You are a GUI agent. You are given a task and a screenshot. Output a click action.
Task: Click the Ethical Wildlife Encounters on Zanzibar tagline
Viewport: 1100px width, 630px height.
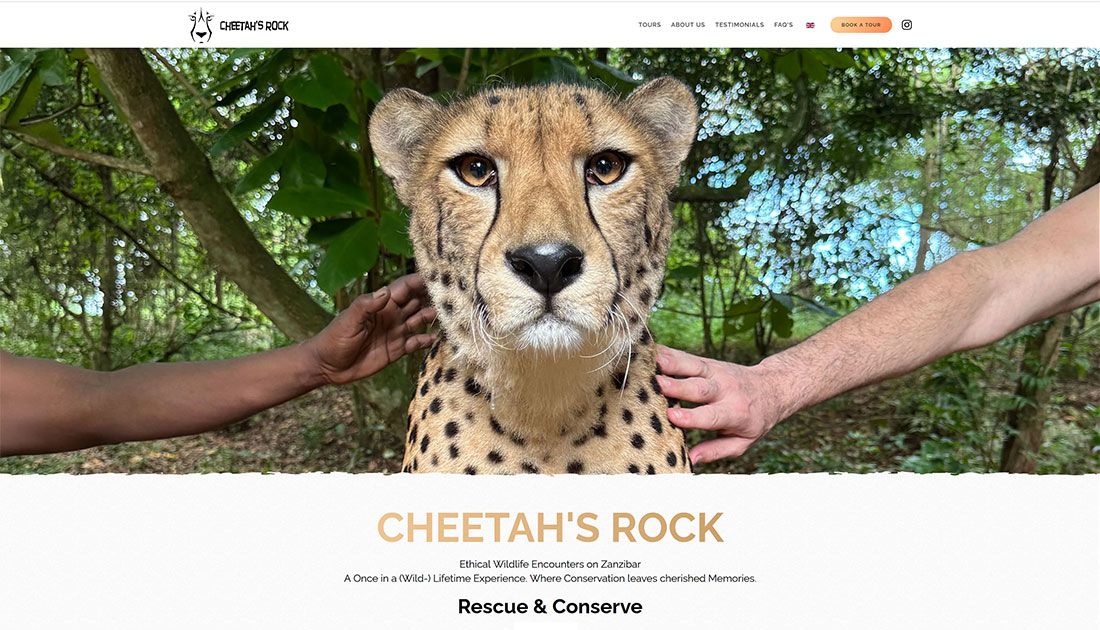pos(550,564)
